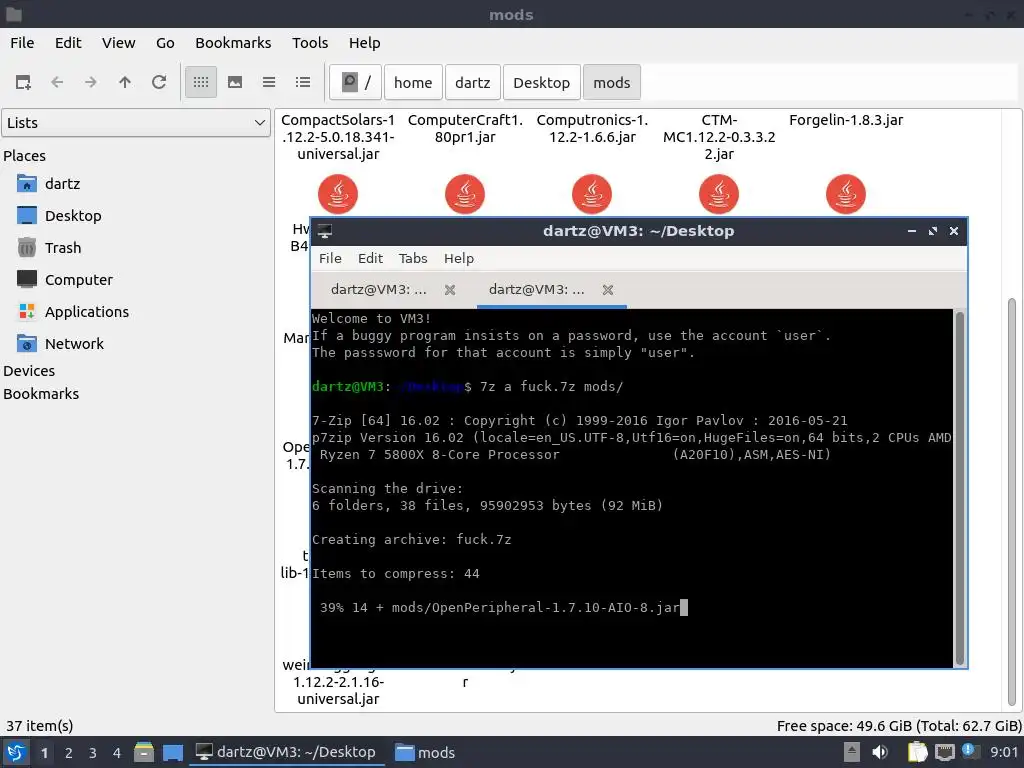This screenshot has width=1024, height=768.
Task: Click the 'mods' path bar button
Action: pyautogui.click(x=612, y=82)
